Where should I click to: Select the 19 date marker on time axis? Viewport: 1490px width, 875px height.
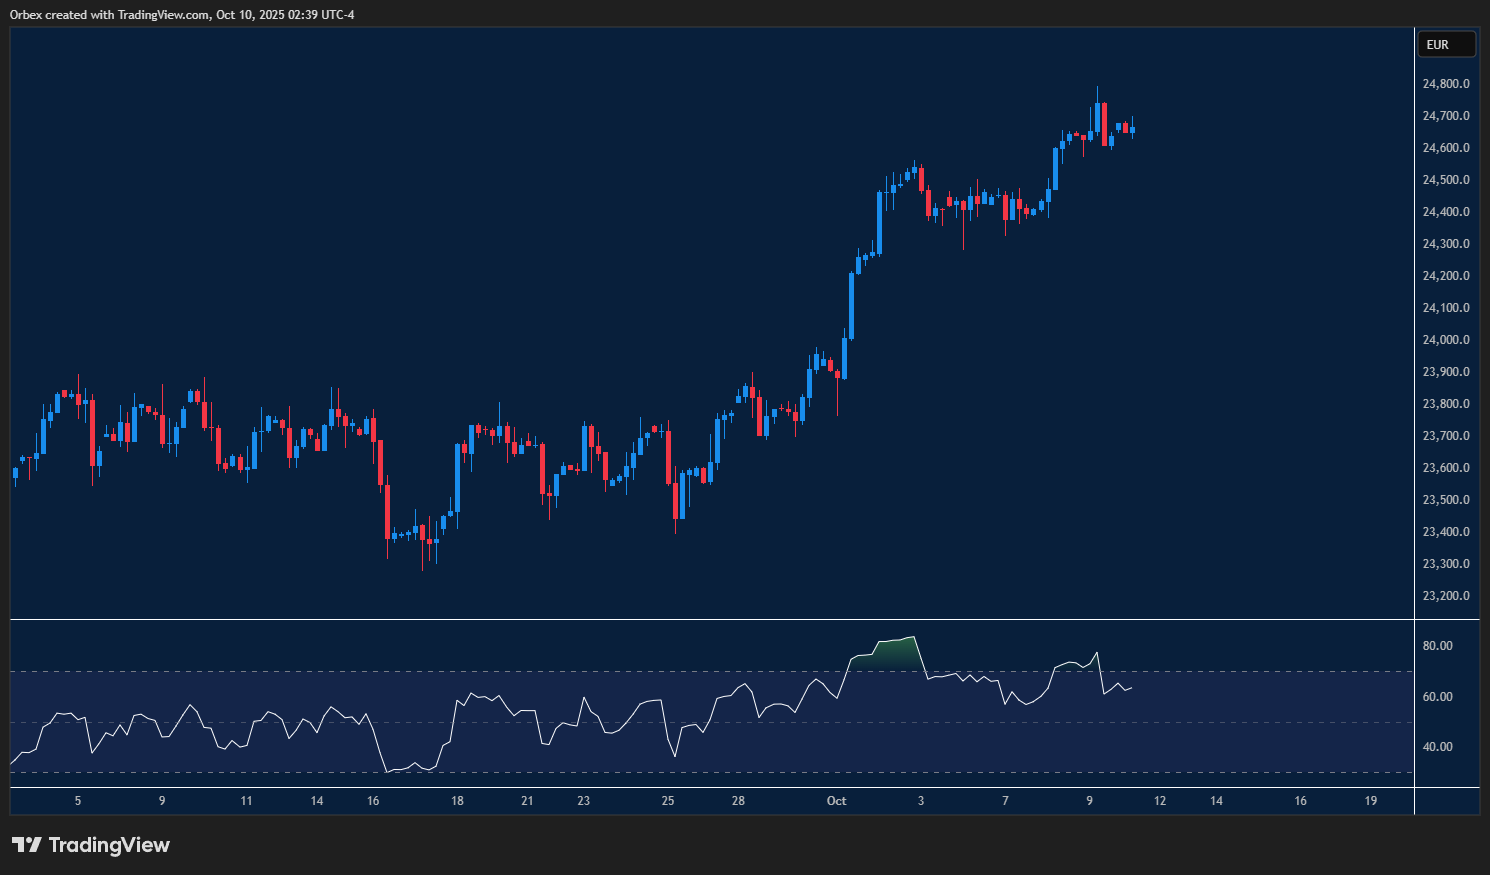tap(1371, 801)
